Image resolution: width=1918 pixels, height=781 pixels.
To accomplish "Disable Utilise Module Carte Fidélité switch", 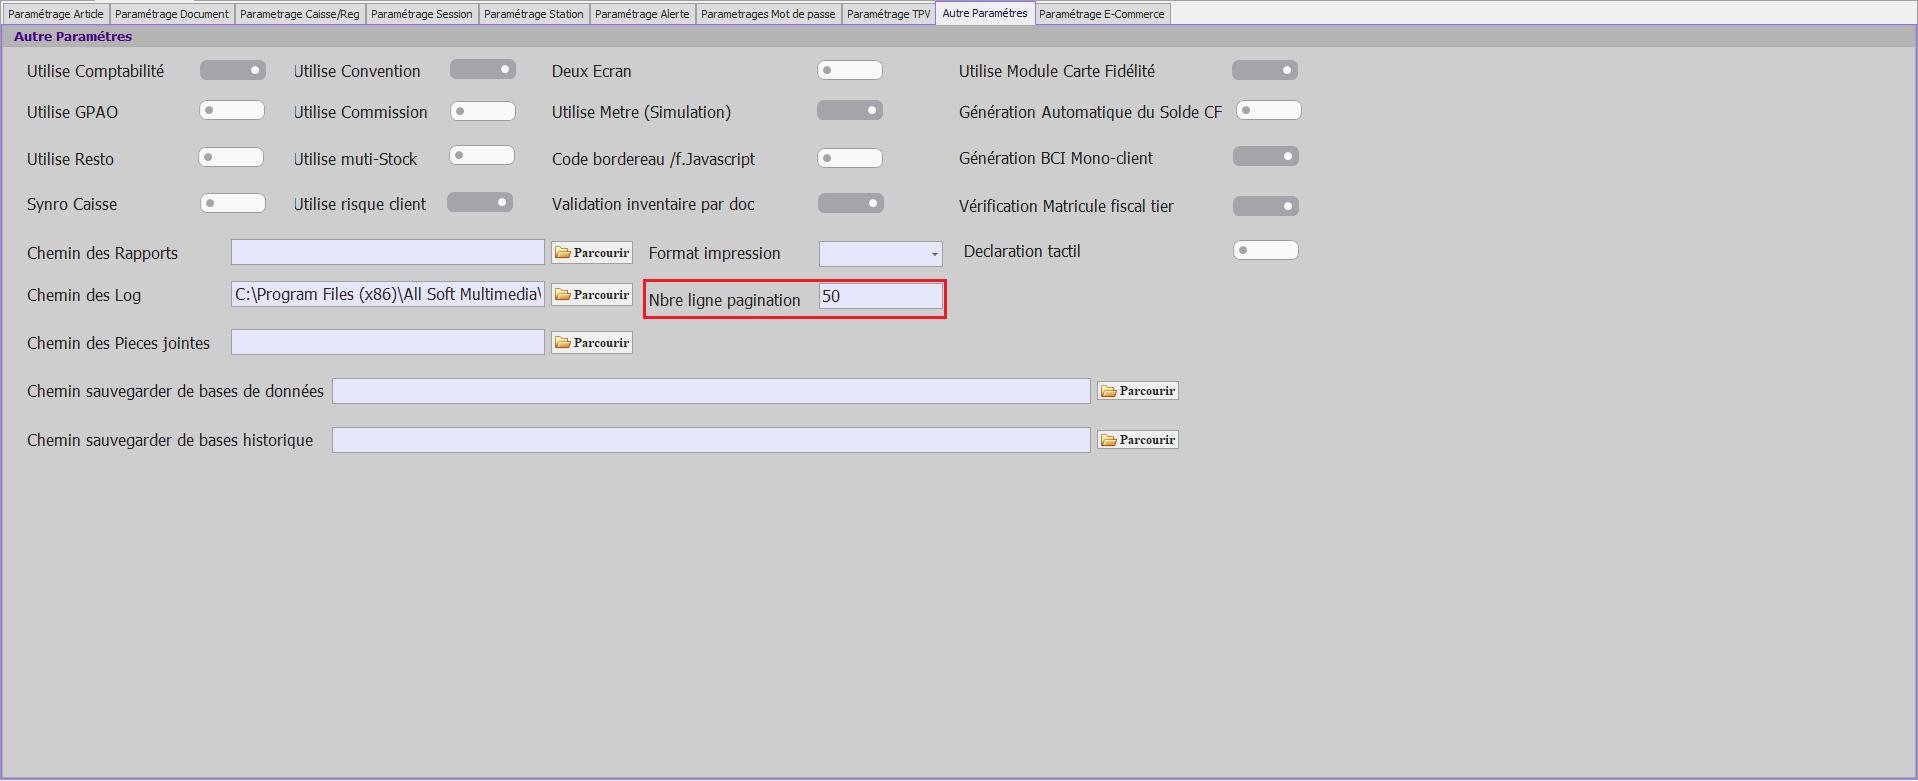I will click(x=1265, y=70).
